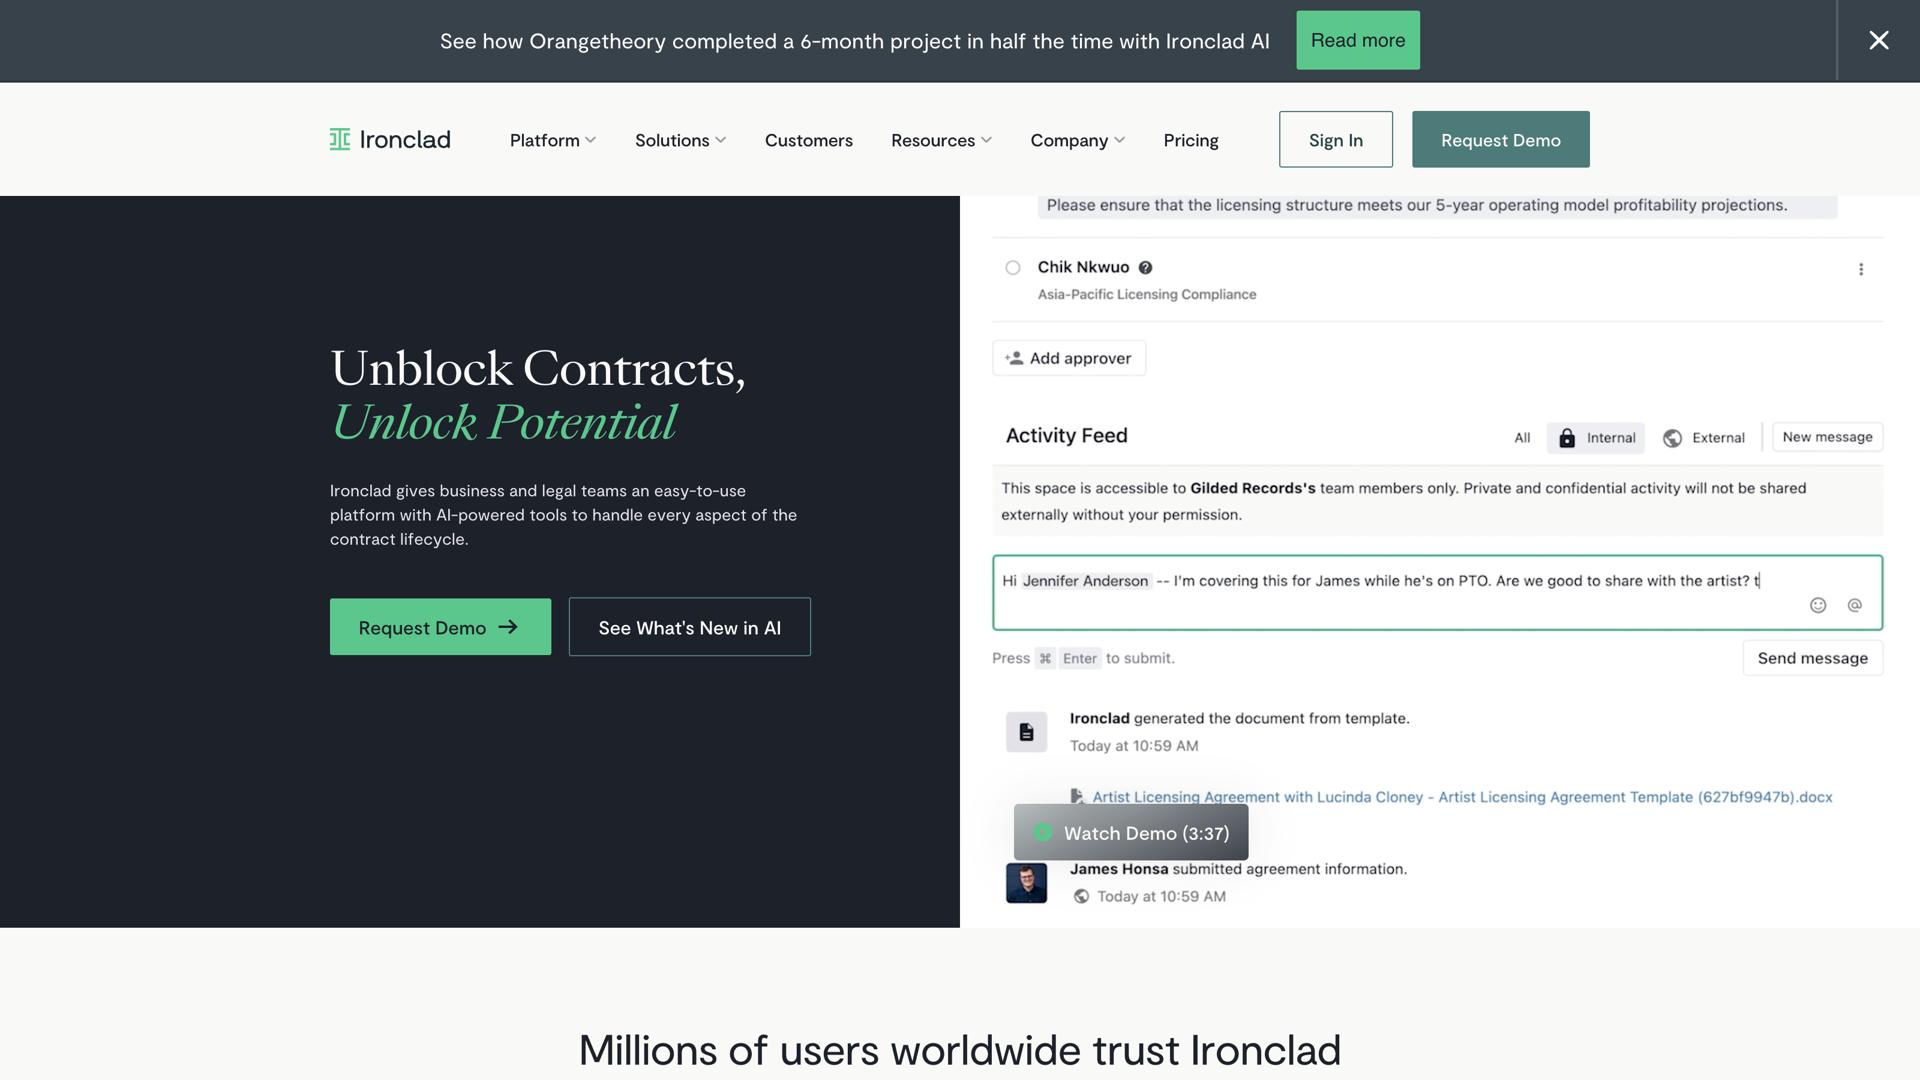
Task: Switch Activity Feed to Internal filter
Action: [x=1596, y=438]
